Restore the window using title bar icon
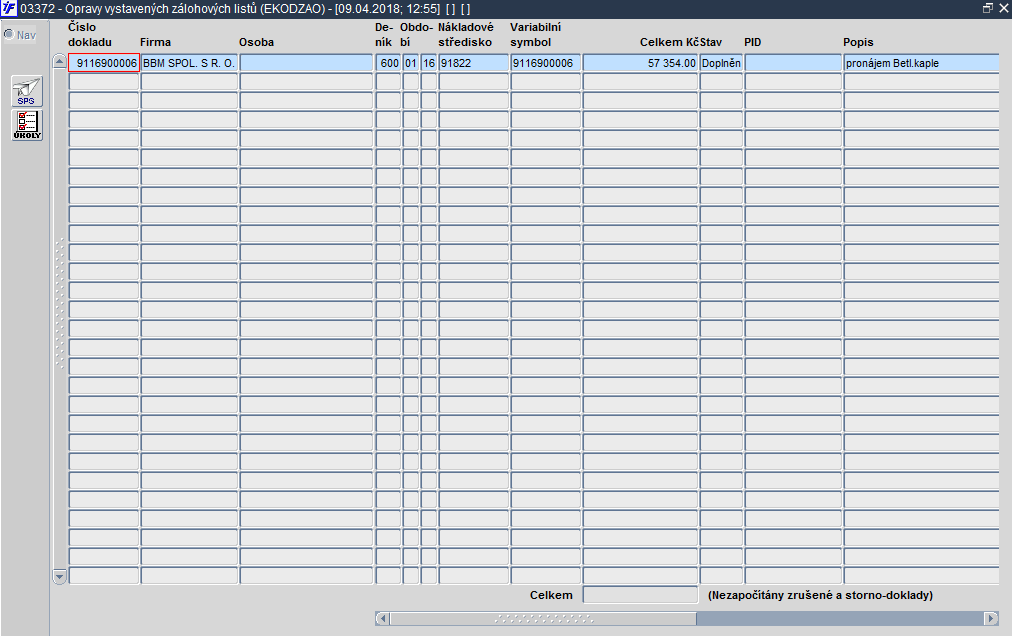This screenshot has height=636, width=1012. (987, 8)
